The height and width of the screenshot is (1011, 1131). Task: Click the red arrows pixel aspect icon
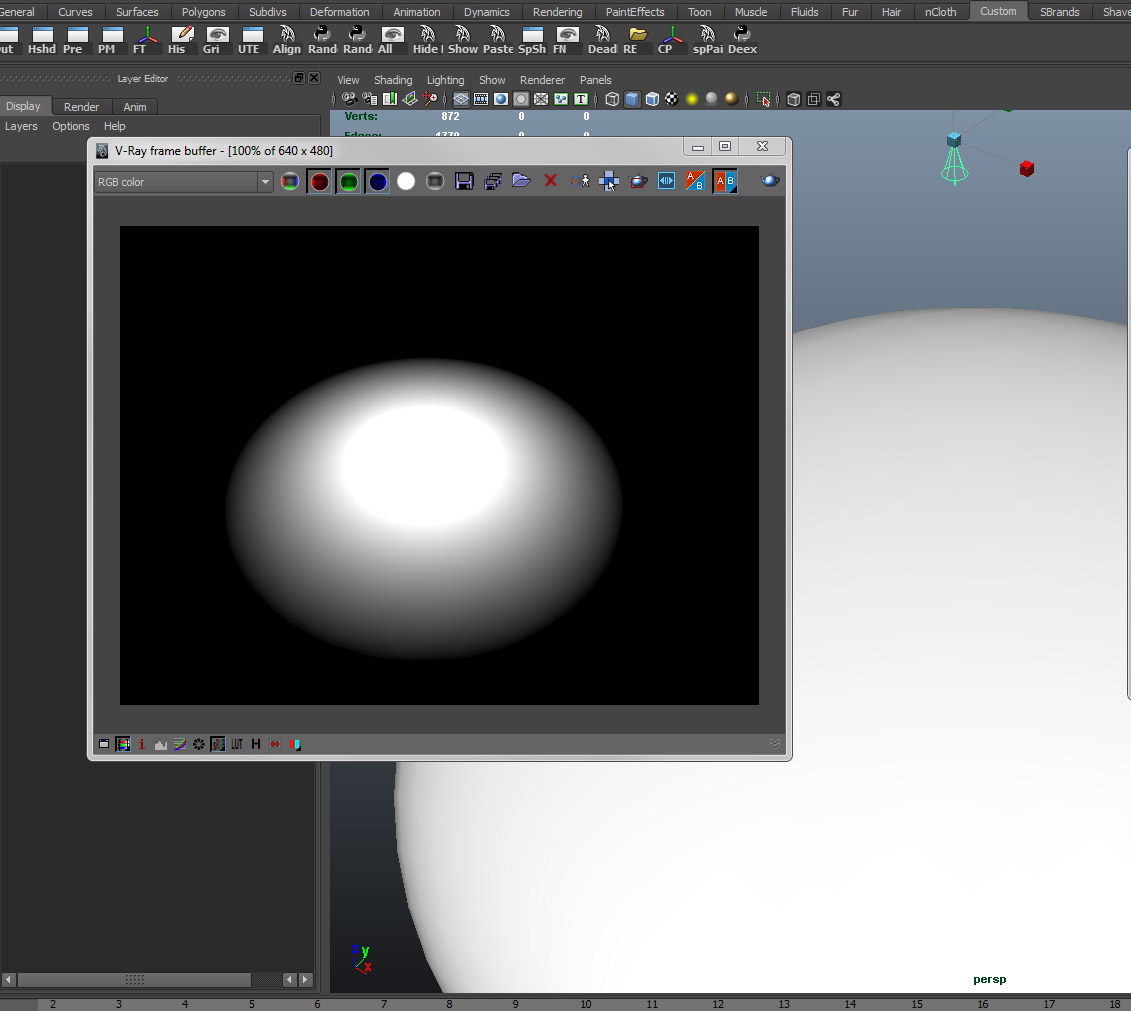pos(275,744)
